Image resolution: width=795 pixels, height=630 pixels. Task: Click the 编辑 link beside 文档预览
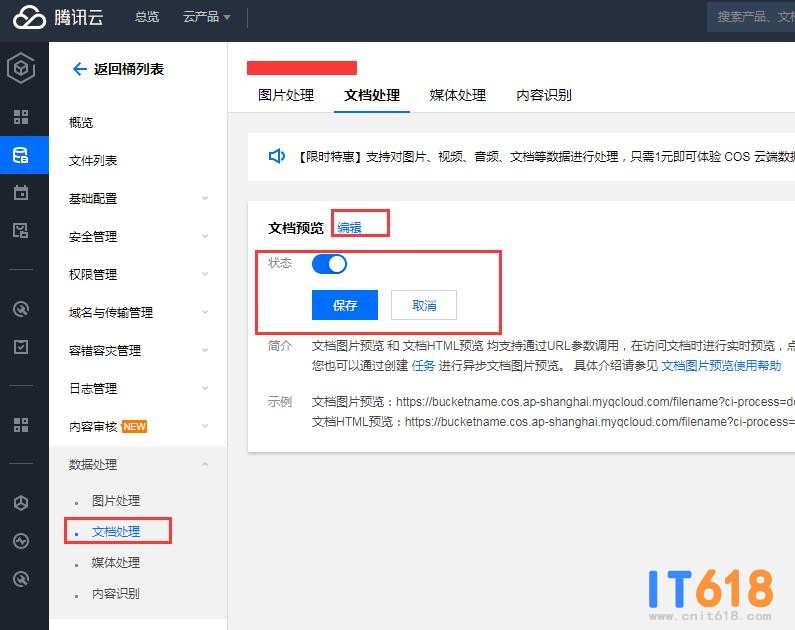pyautogui.click(x=349, y=228)
